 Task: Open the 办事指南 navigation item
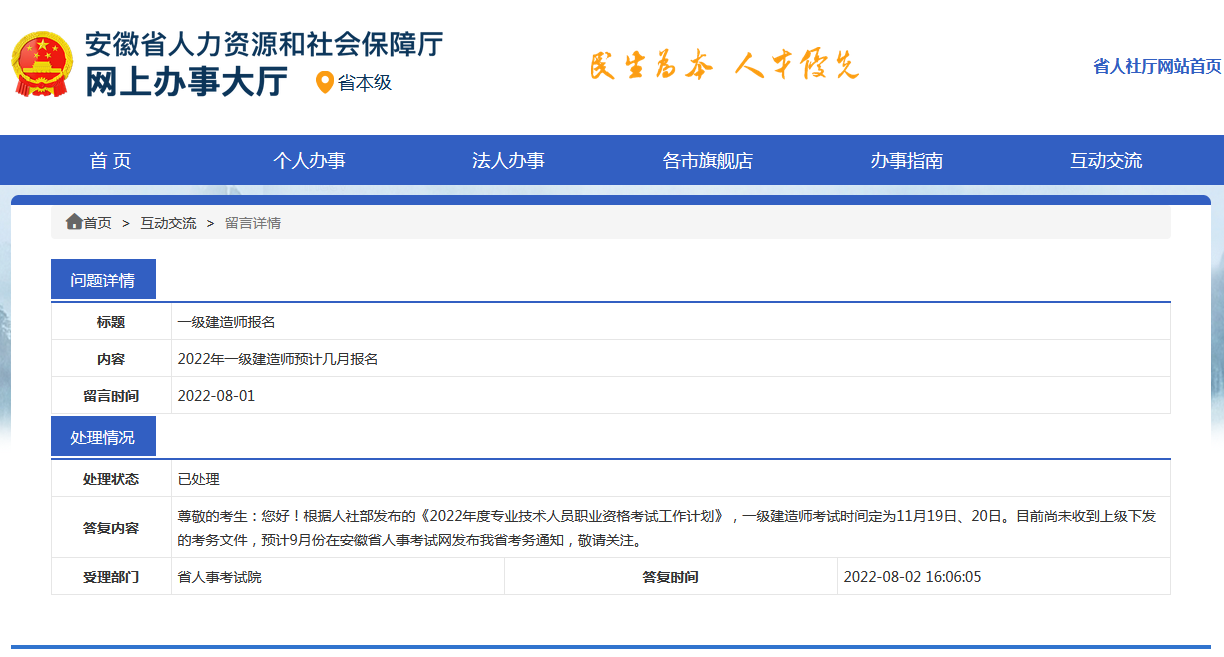click(906, 161)
